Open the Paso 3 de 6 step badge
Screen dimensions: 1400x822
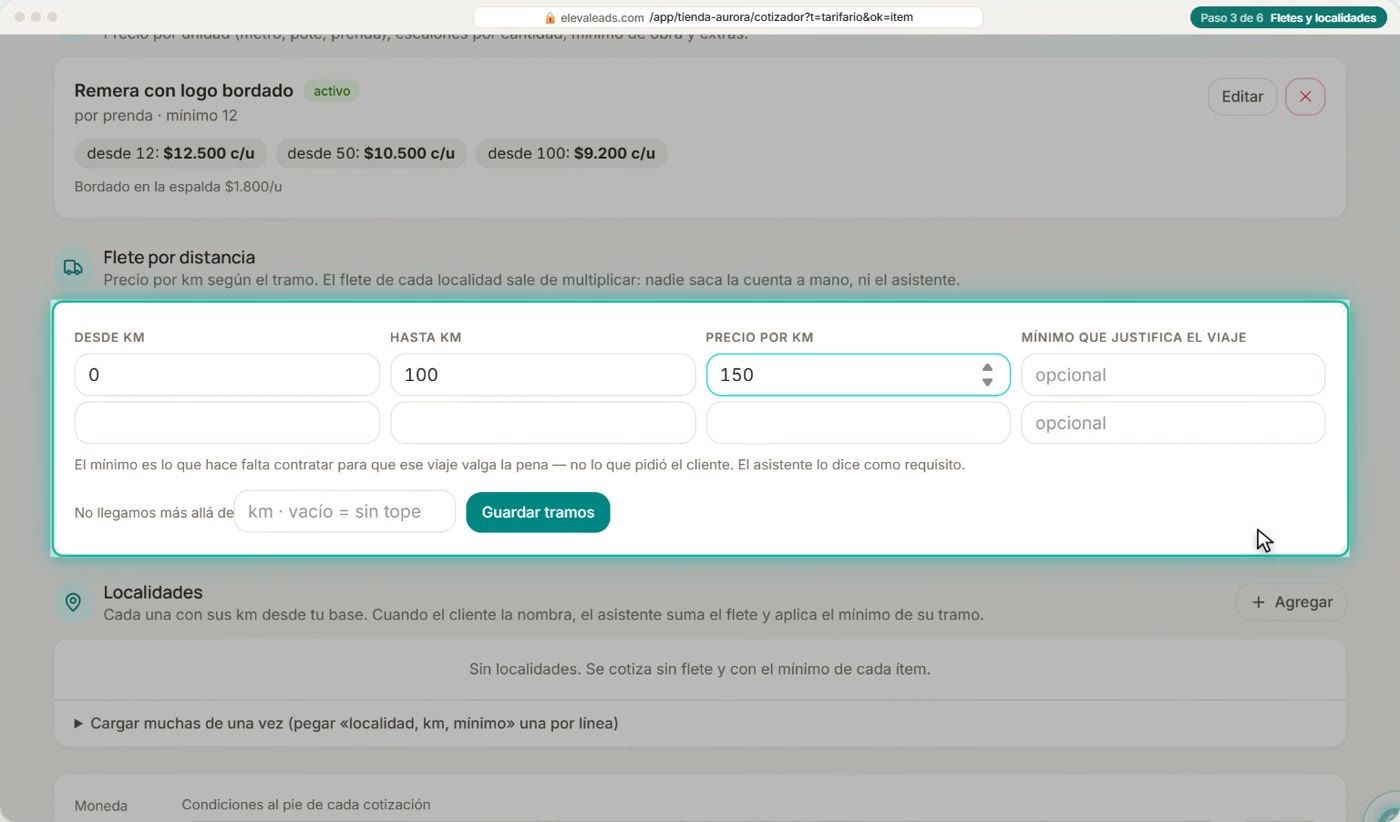point(1288,18)
